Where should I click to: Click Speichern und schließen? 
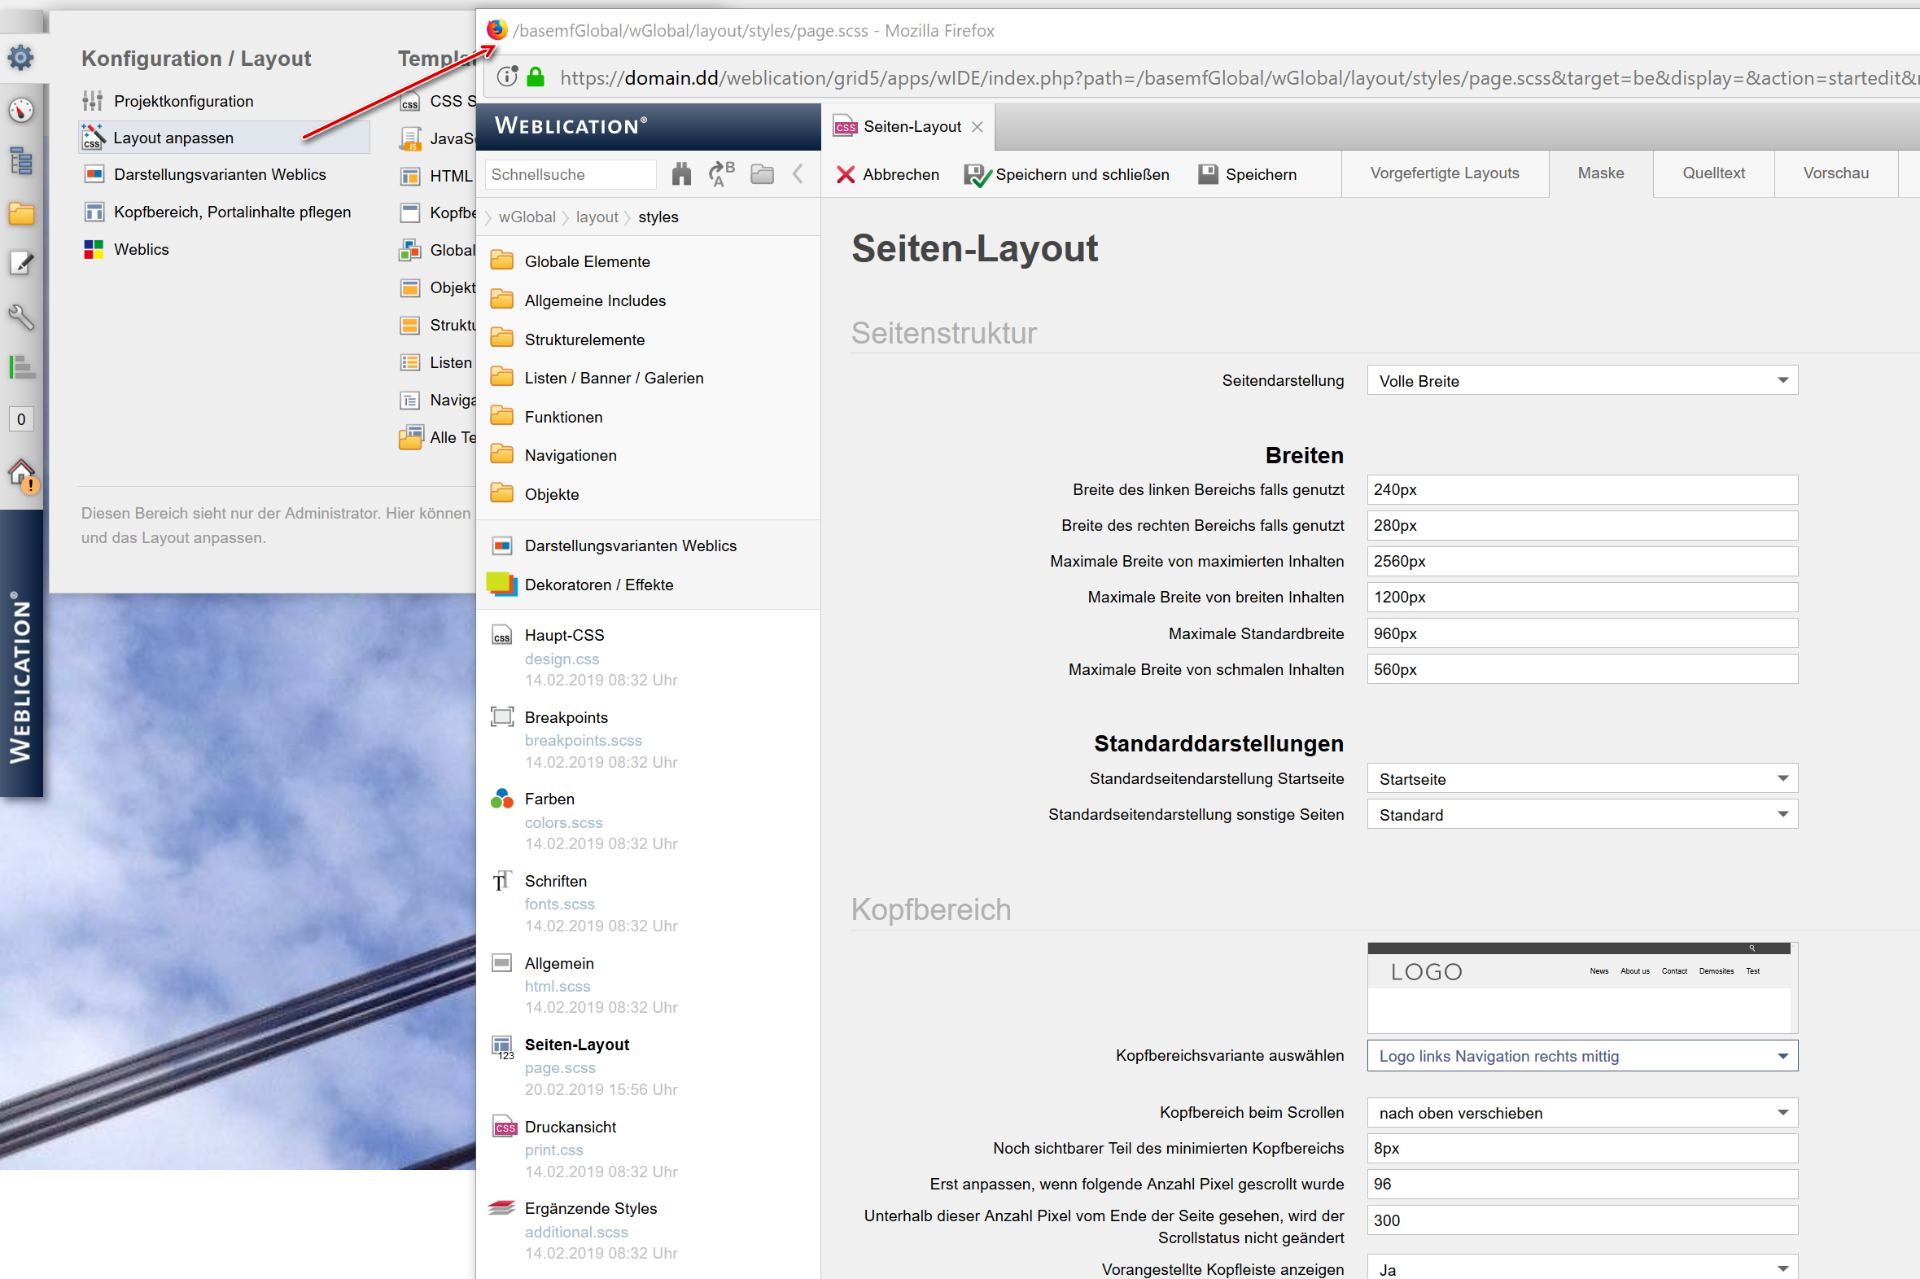(1066, 175)
